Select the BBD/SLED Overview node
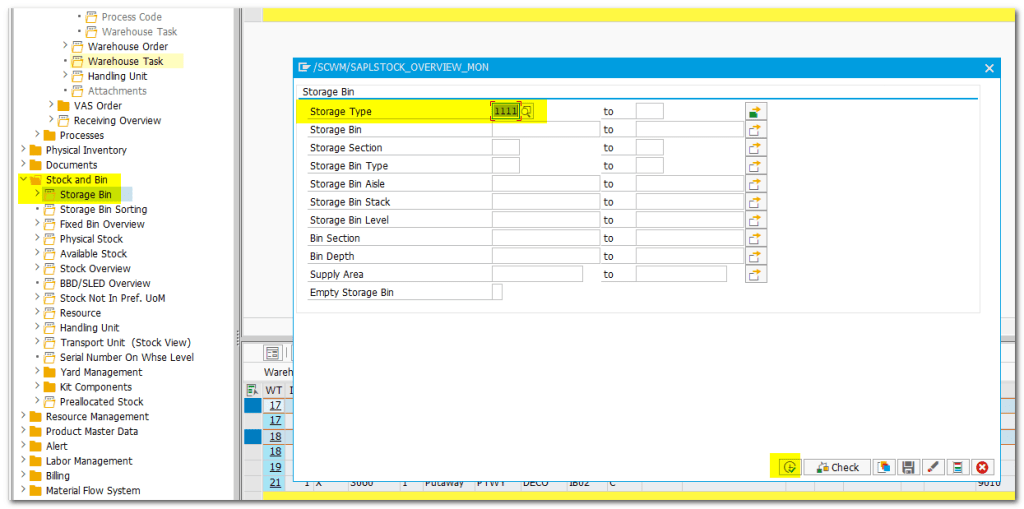The image size is (1024, 509). point(104,283)
